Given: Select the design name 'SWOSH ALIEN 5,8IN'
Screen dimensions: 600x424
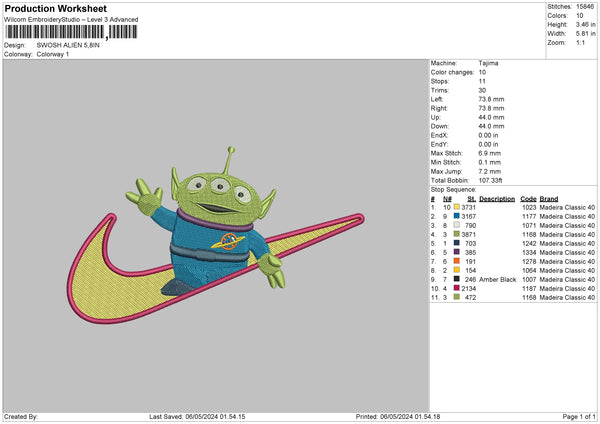Looking at the screenshot, I should tap(68, 45).
